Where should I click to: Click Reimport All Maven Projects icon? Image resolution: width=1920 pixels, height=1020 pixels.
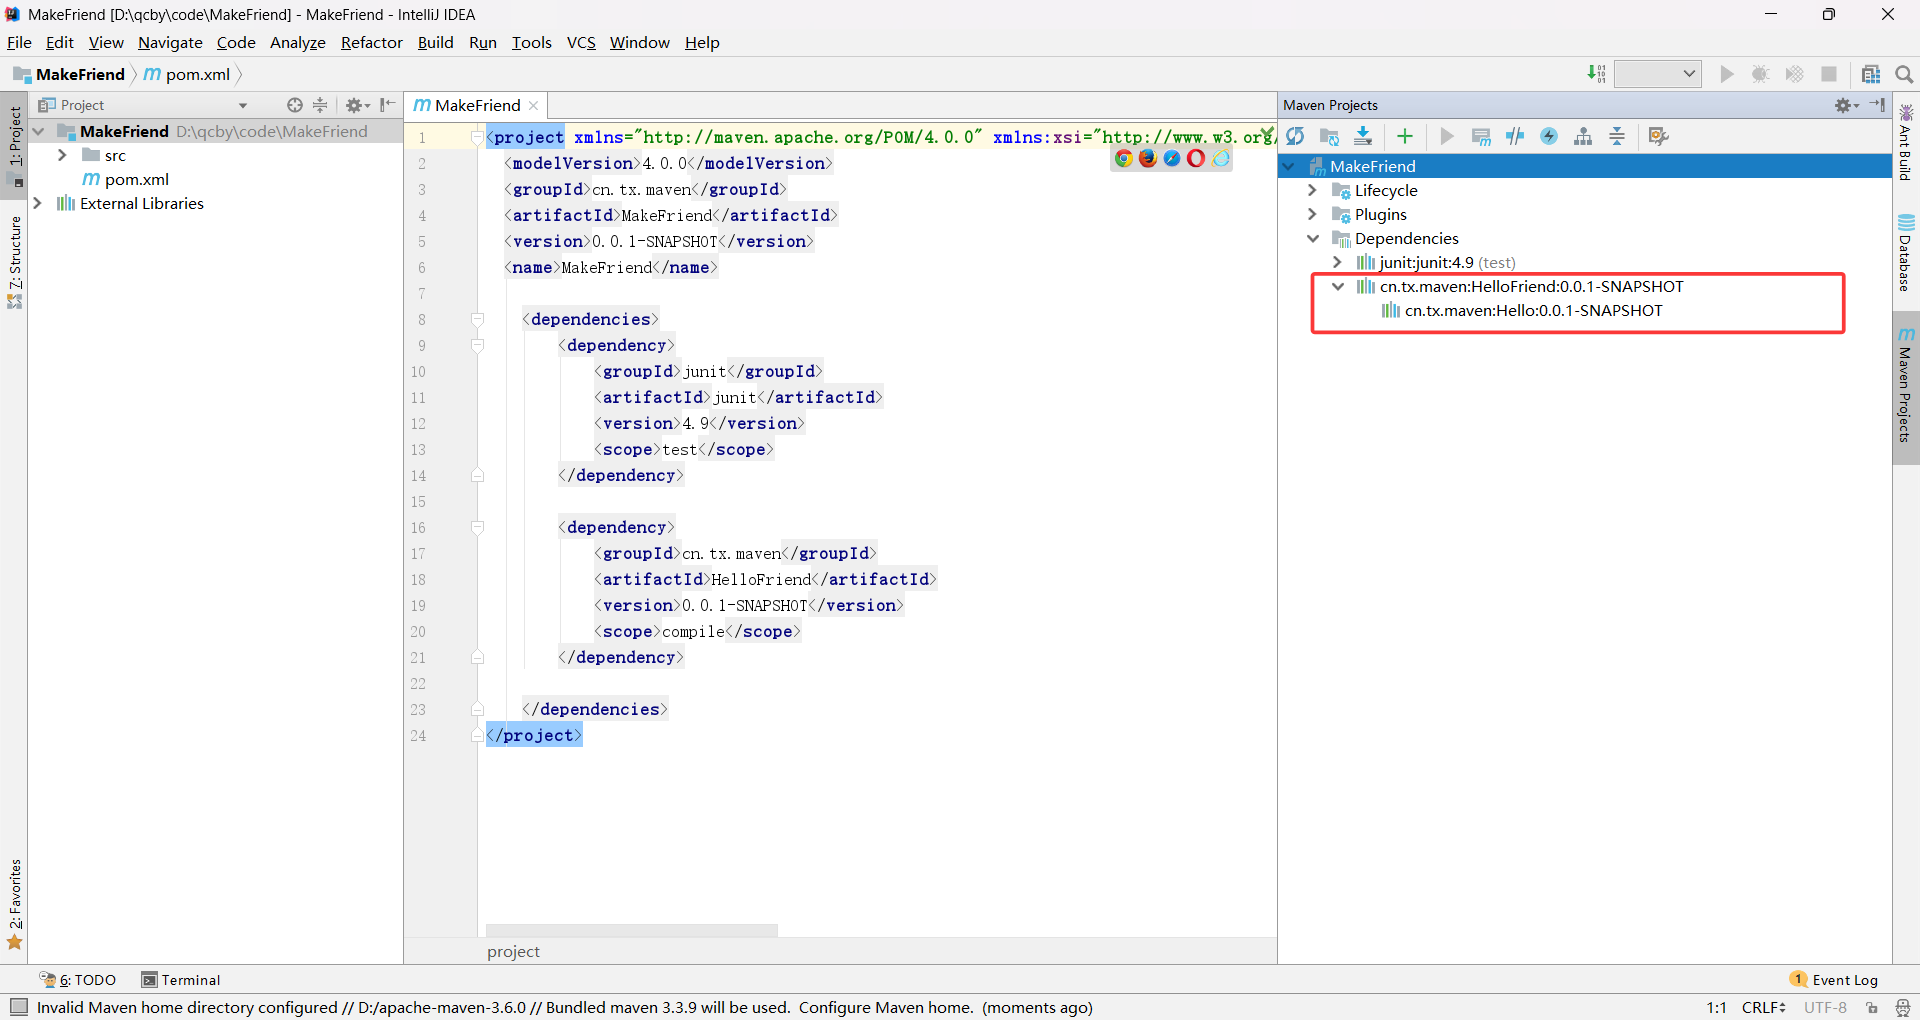[x=1296, y=136]
